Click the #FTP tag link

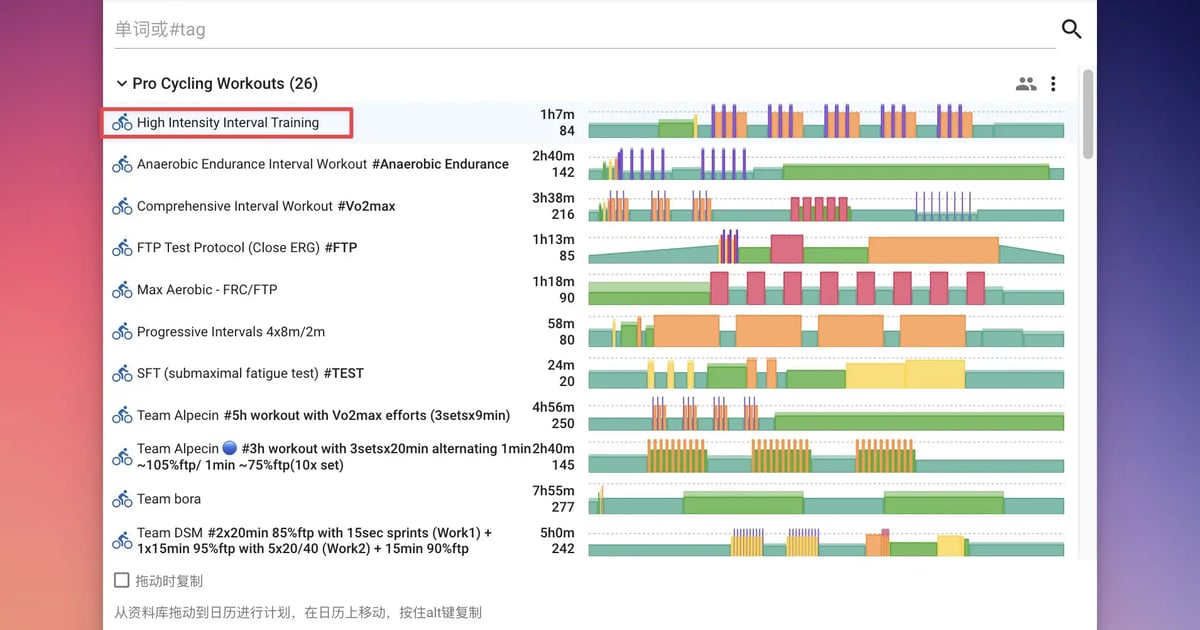coord(340,248)
